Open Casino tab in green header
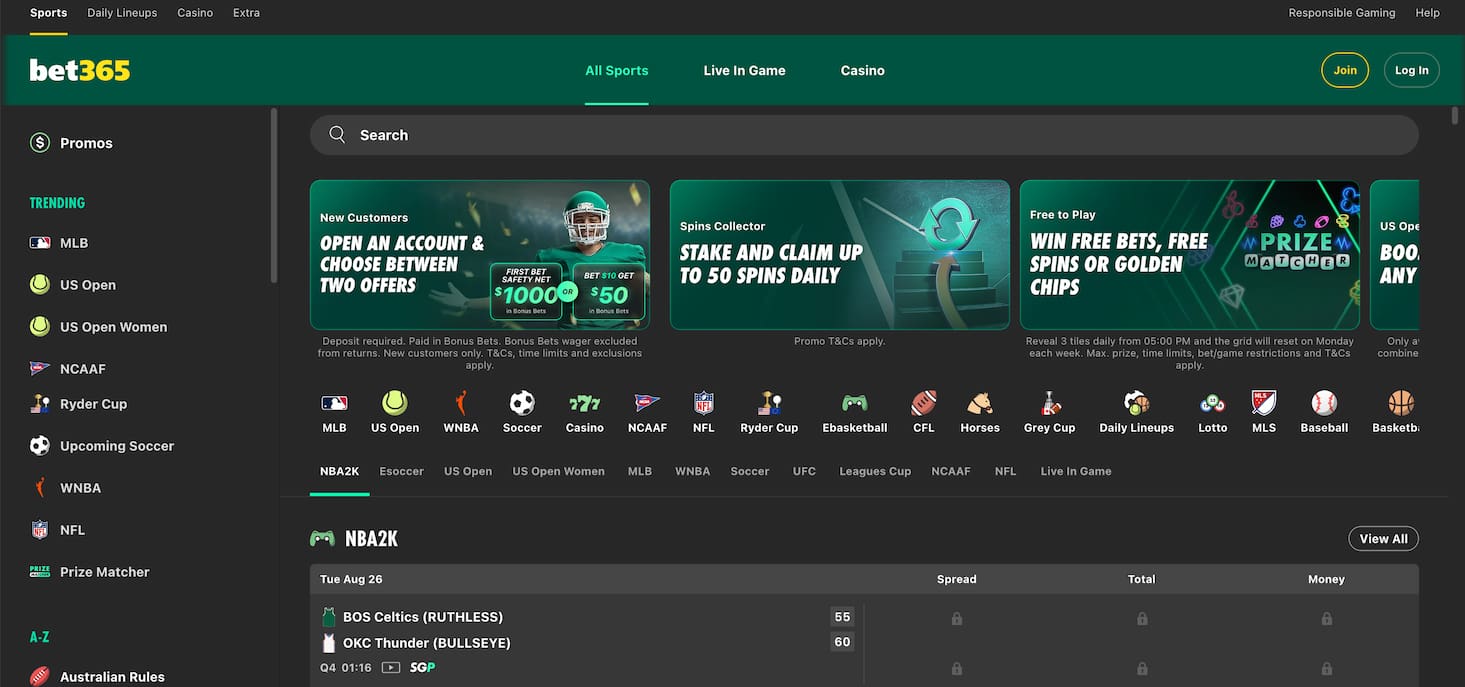The image size is (1465, 687). coord(862,70)
